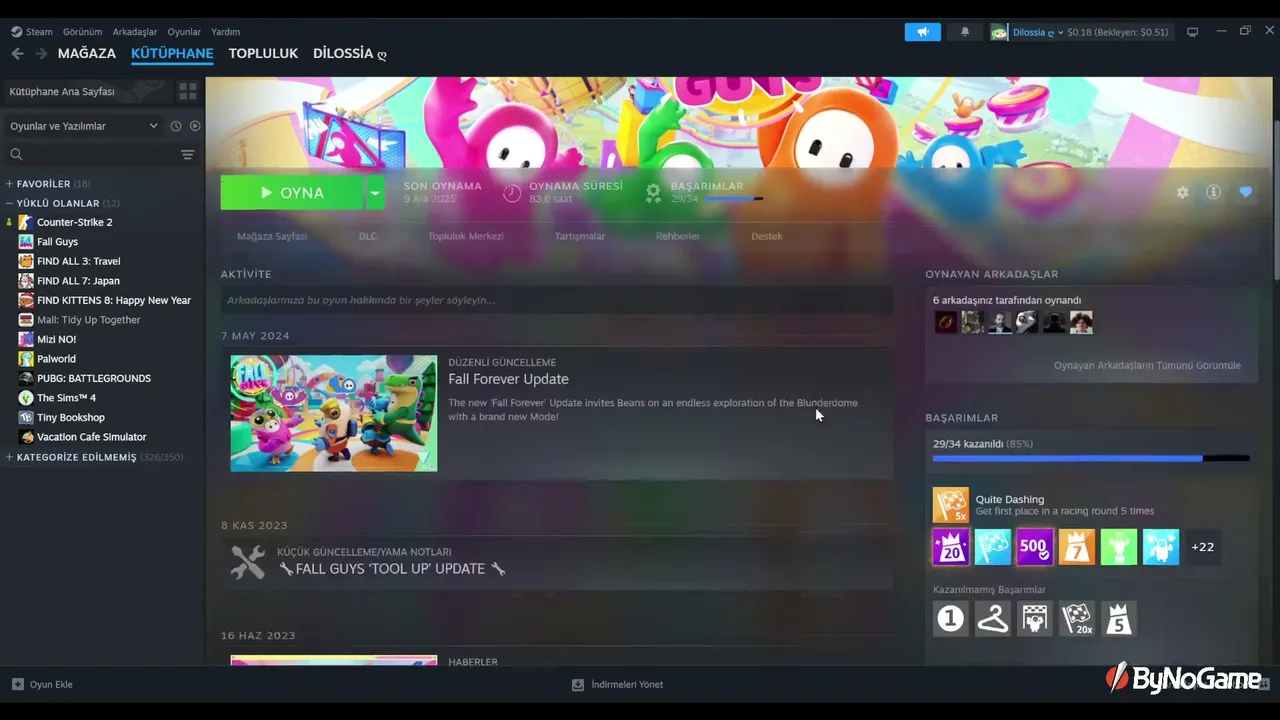The height and width of the screenshot is (720, 1280).
Task: Open the Arkadaşlar menu
Action: [135, 32]
